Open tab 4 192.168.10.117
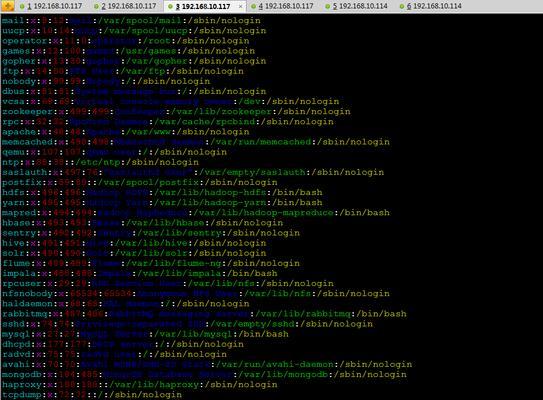This screenshot has height=400, width=543. 282,6
